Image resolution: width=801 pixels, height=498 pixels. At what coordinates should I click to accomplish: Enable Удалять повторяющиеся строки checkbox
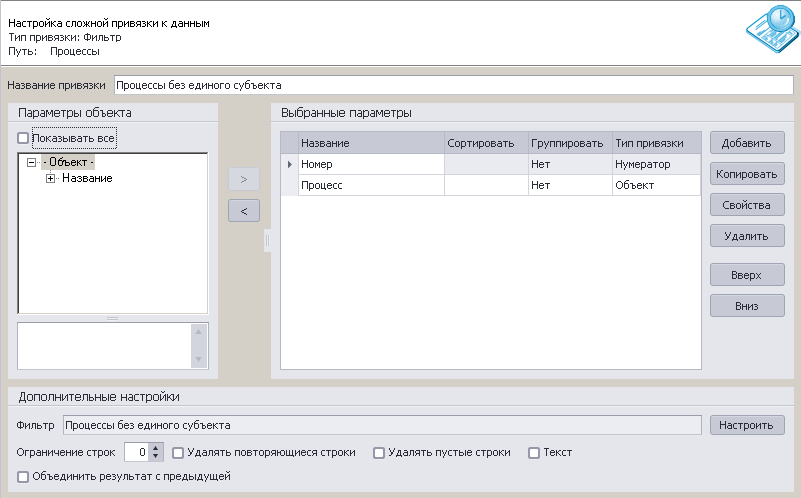coord(178,453)
